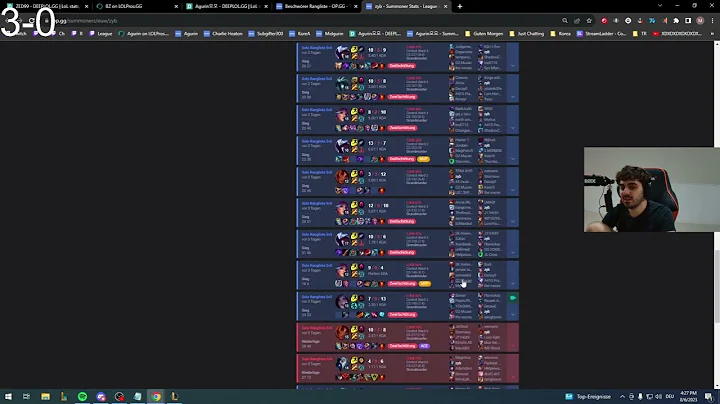
Task: Open Spotify from the taskbar
Action: click(x=82, y=397)
